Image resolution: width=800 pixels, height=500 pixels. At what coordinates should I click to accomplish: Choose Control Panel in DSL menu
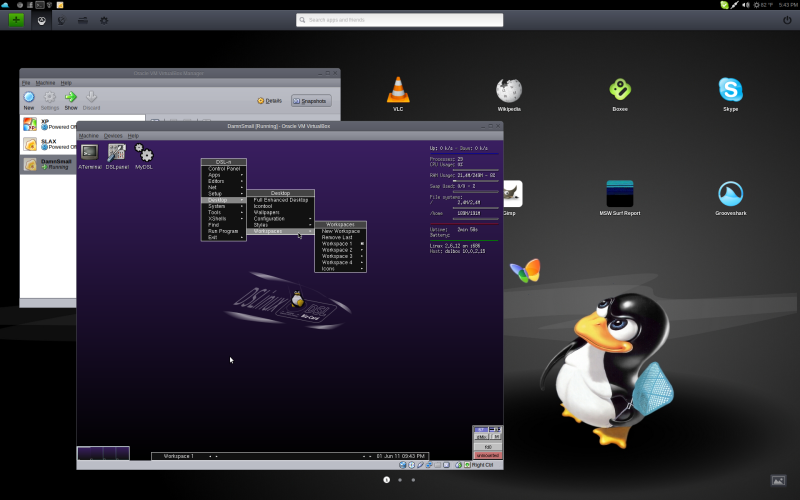pyautogui.click(x=223, y=168)
